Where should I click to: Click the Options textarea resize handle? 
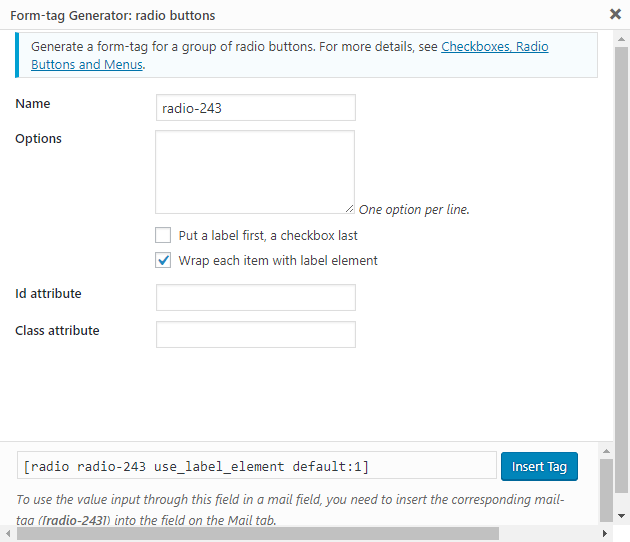(349, 208)
